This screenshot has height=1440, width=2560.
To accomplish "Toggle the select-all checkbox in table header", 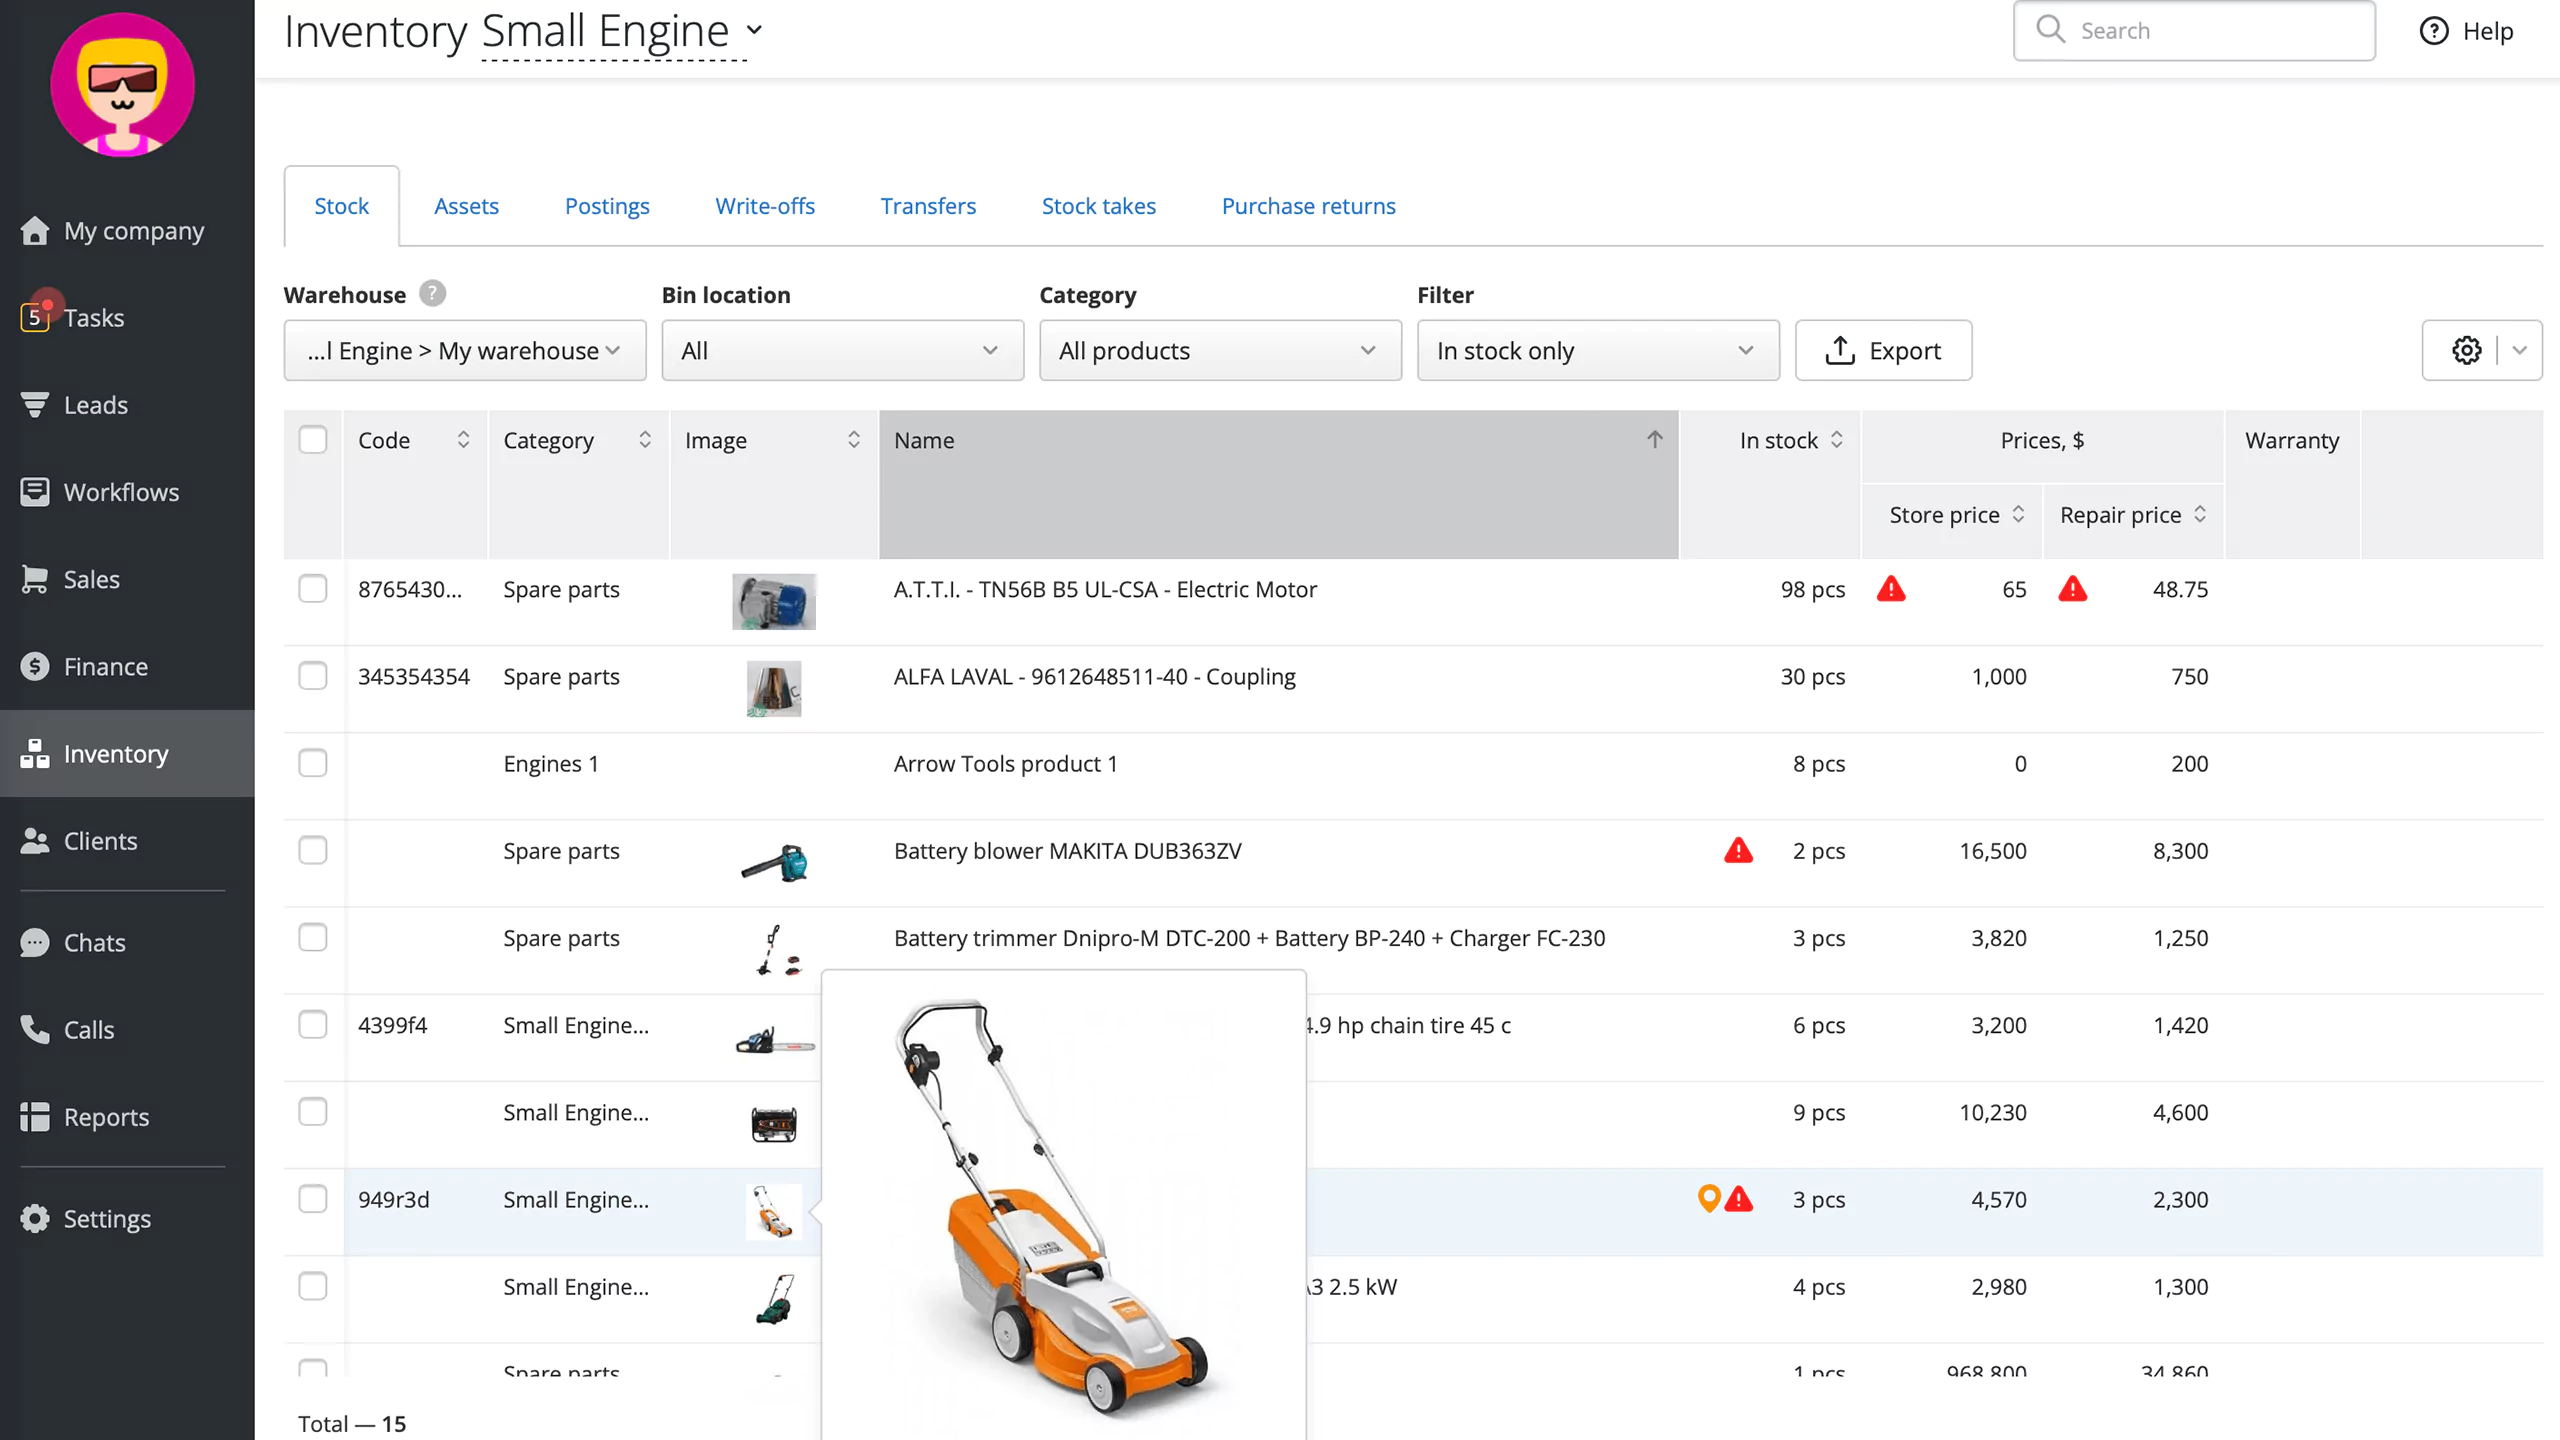I will [x=313, y=440].
